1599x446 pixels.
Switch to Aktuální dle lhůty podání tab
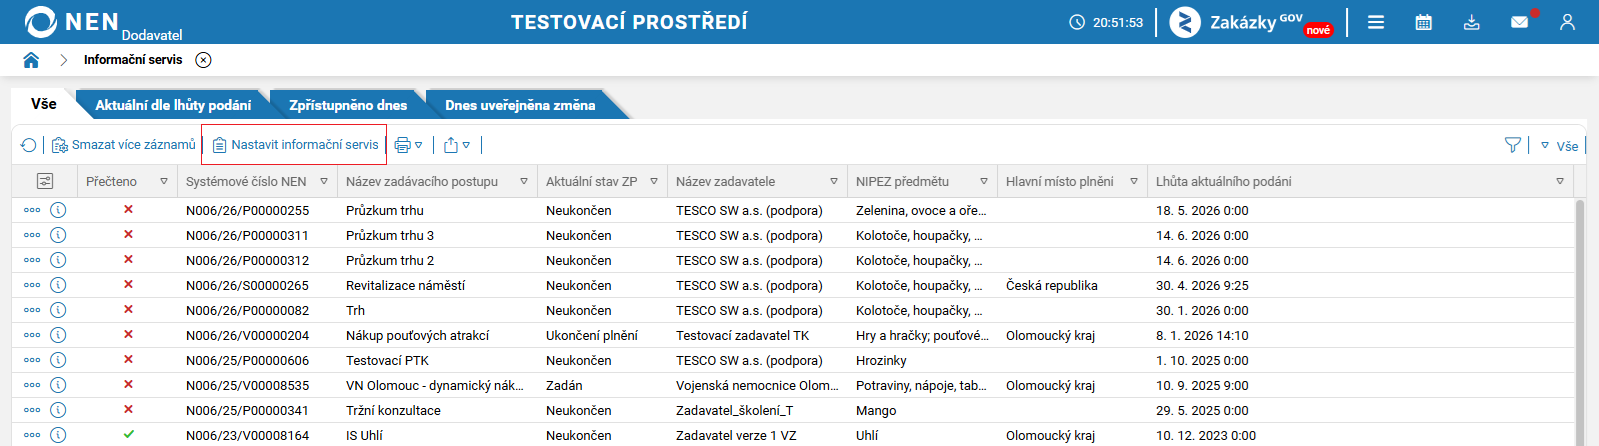173,105
